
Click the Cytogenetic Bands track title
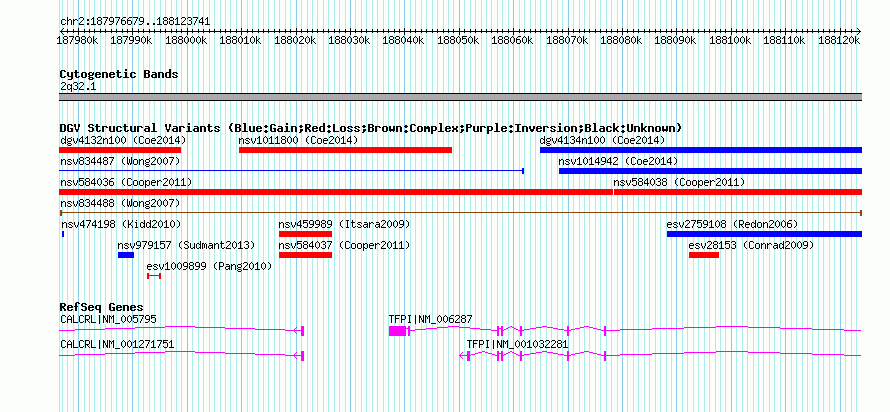(x=119, y=74)
